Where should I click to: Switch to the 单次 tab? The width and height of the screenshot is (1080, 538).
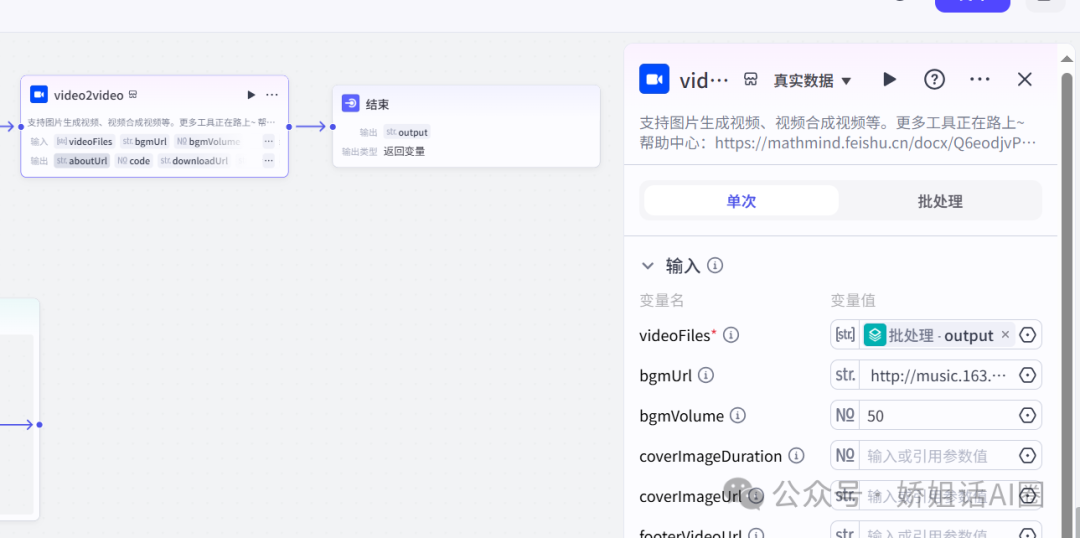741,200
